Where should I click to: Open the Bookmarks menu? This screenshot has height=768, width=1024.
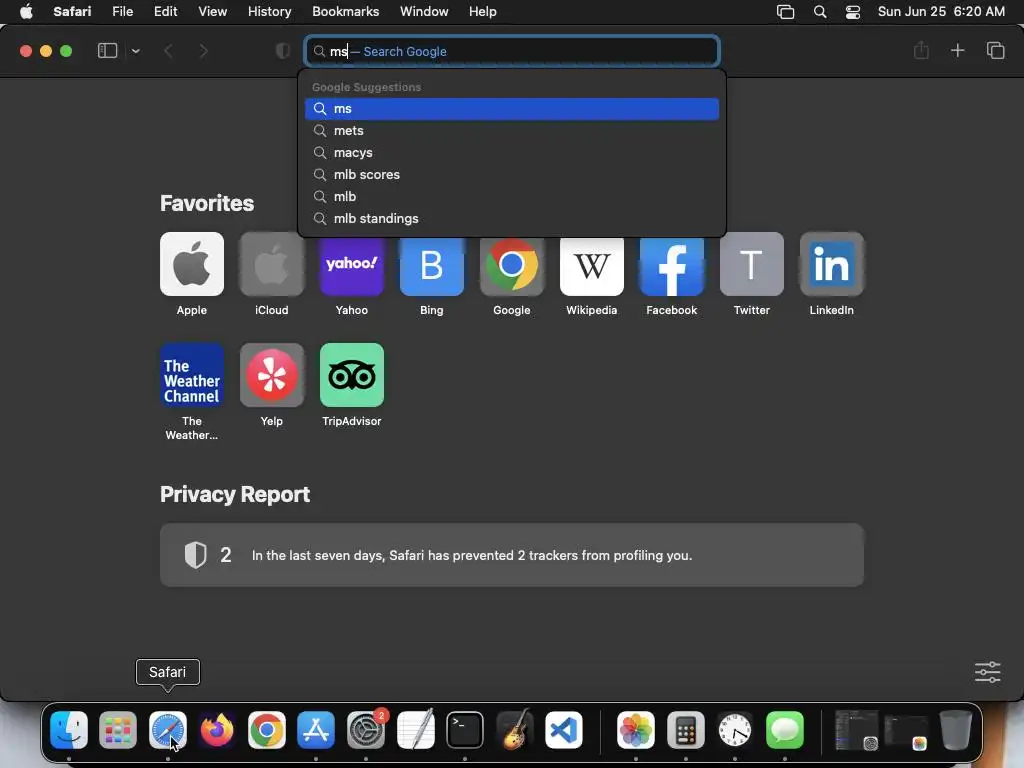coord(345,12)
